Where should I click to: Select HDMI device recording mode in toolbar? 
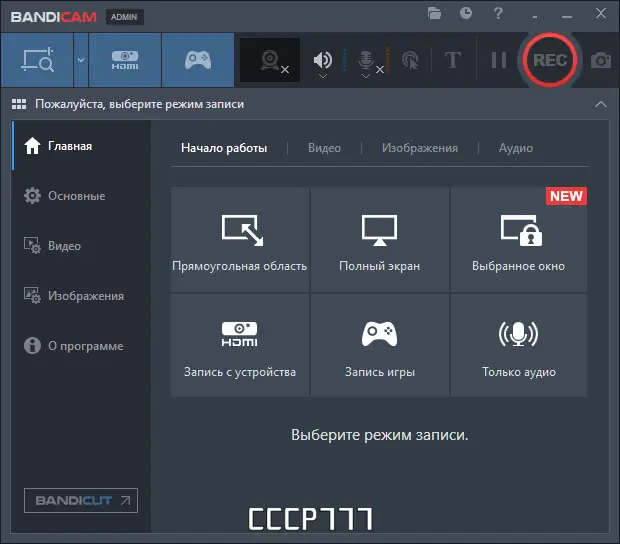coord(125,60)
